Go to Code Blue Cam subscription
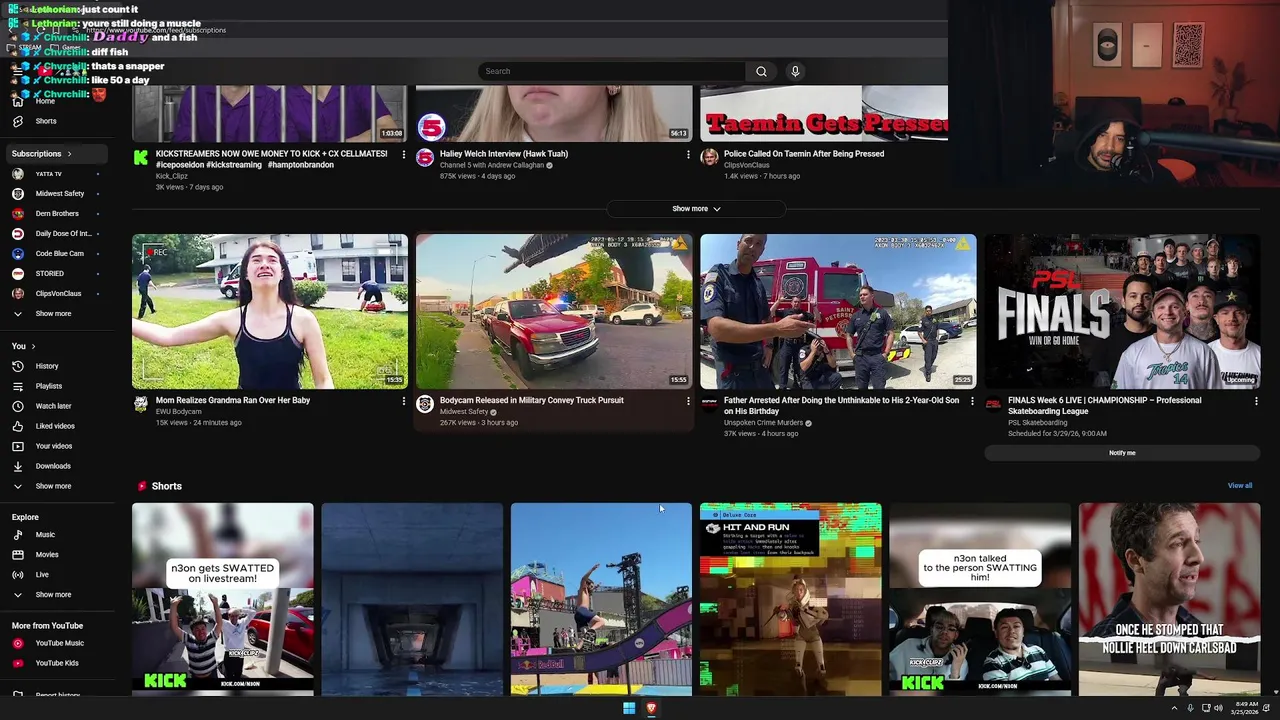The image size is (1280, 720). tap(60, 254)
